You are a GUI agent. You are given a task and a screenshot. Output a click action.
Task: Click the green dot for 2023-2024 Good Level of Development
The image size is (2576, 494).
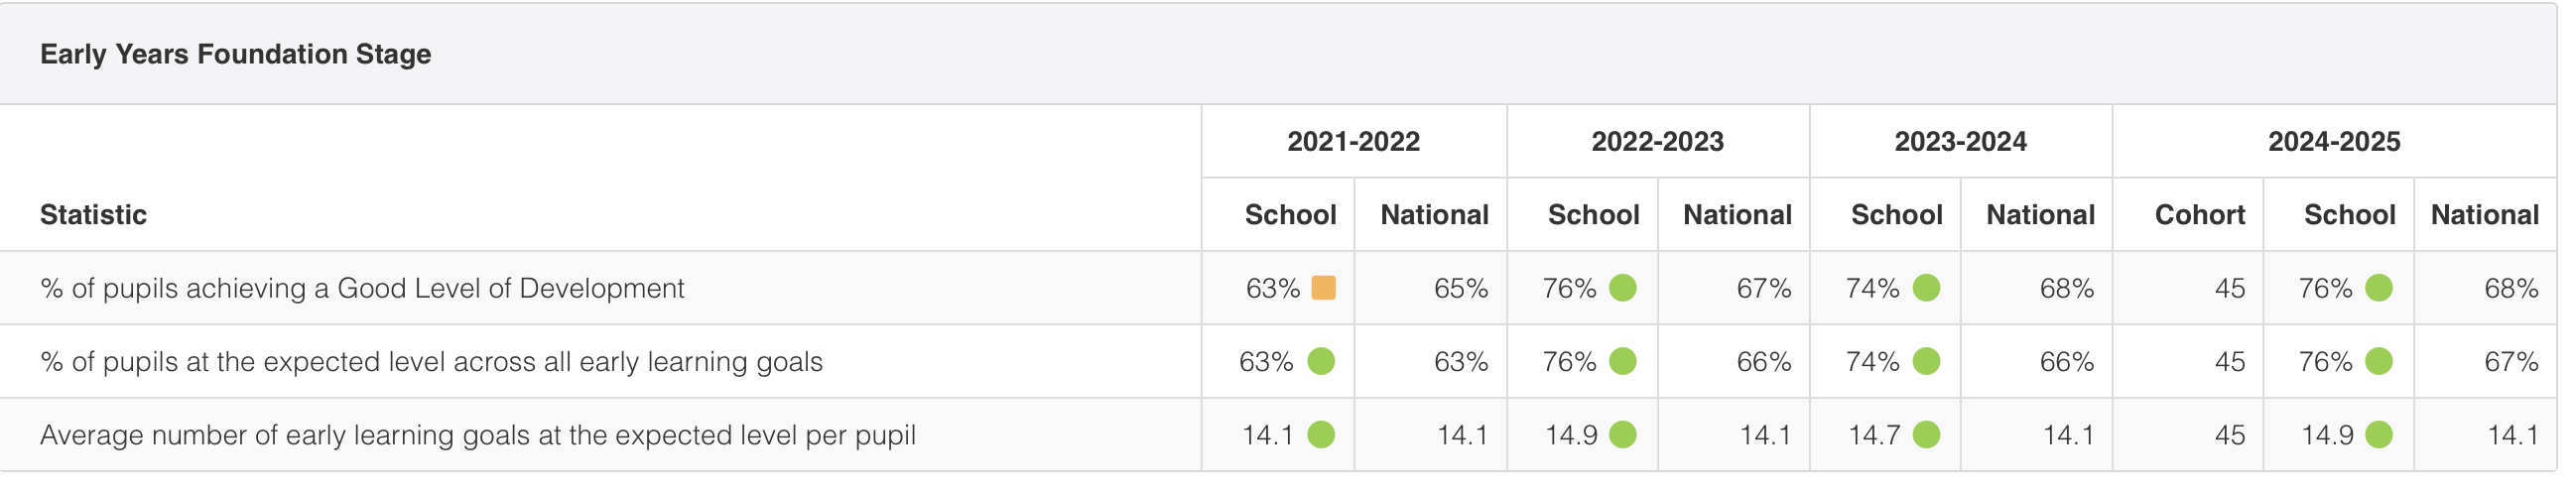tap(1926, 288)
